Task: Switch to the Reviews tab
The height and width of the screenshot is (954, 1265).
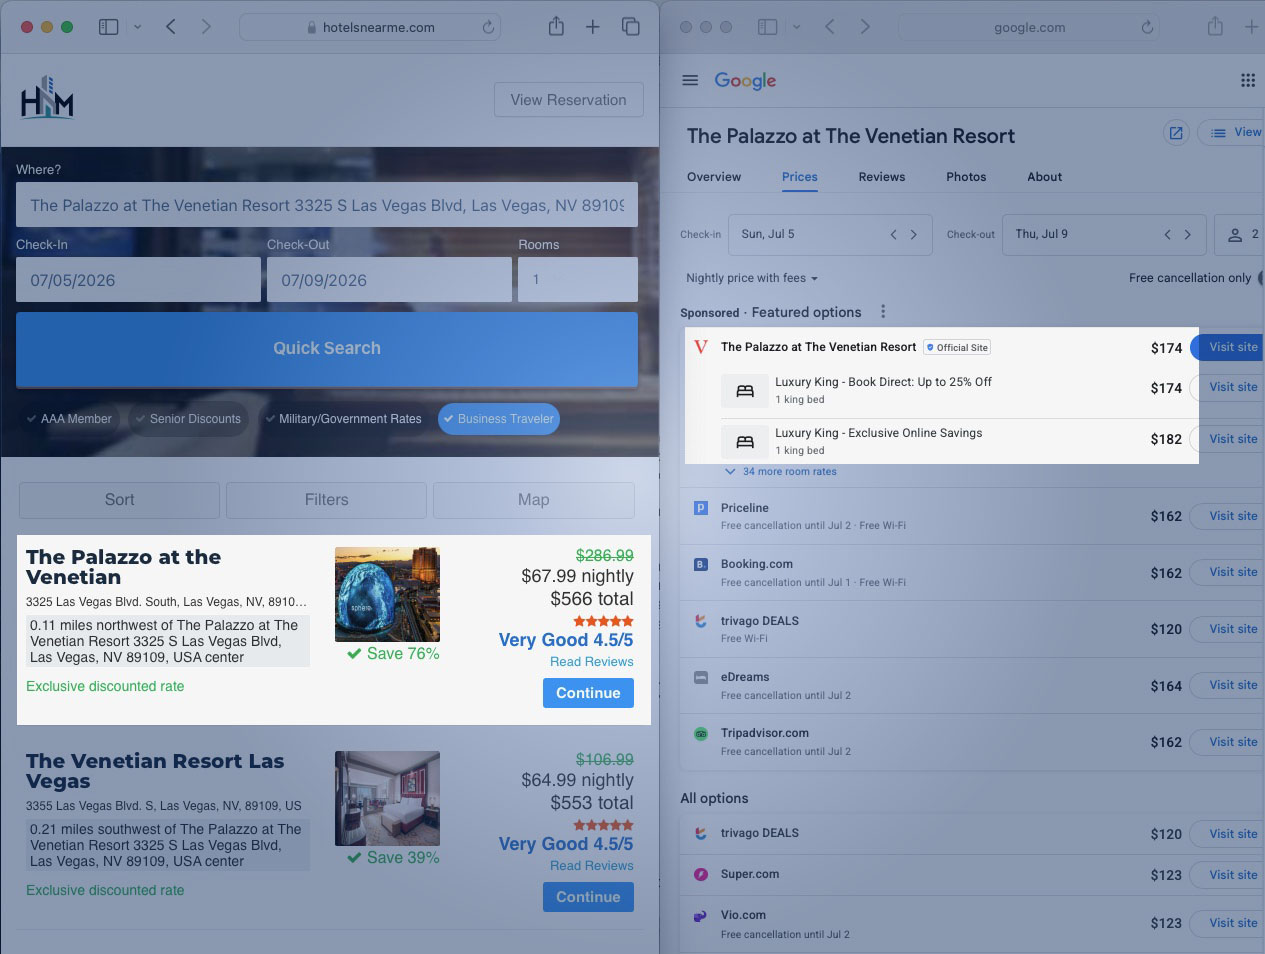Action: click(x=882, y=177)
